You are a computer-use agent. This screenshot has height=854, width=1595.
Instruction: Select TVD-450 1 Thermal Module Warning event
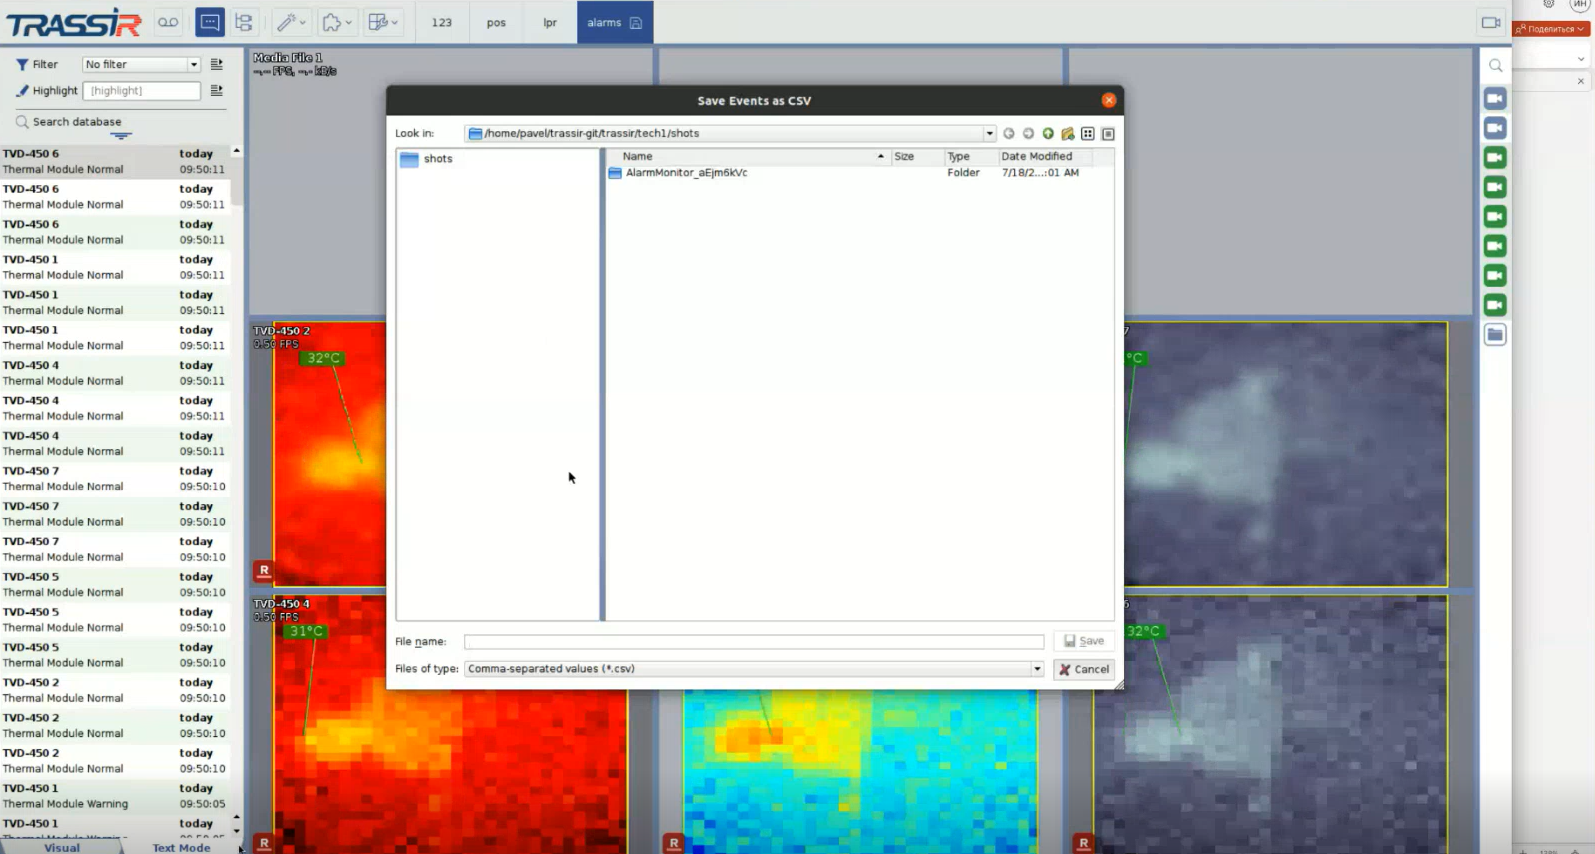115,796
